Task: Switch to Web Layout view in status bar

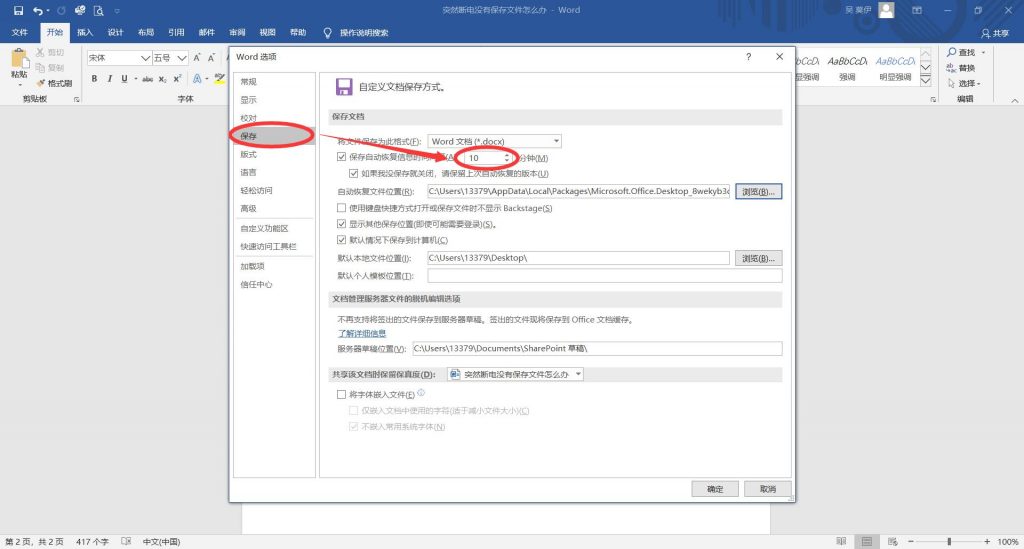Action: click(x=893, y=542)
